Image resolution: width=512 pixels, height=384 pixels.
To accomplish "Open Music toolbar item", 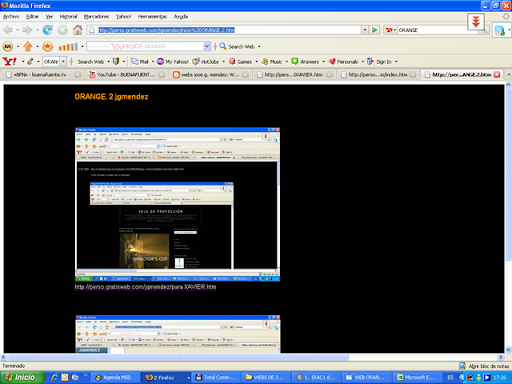I will click(x=272, y=62).
